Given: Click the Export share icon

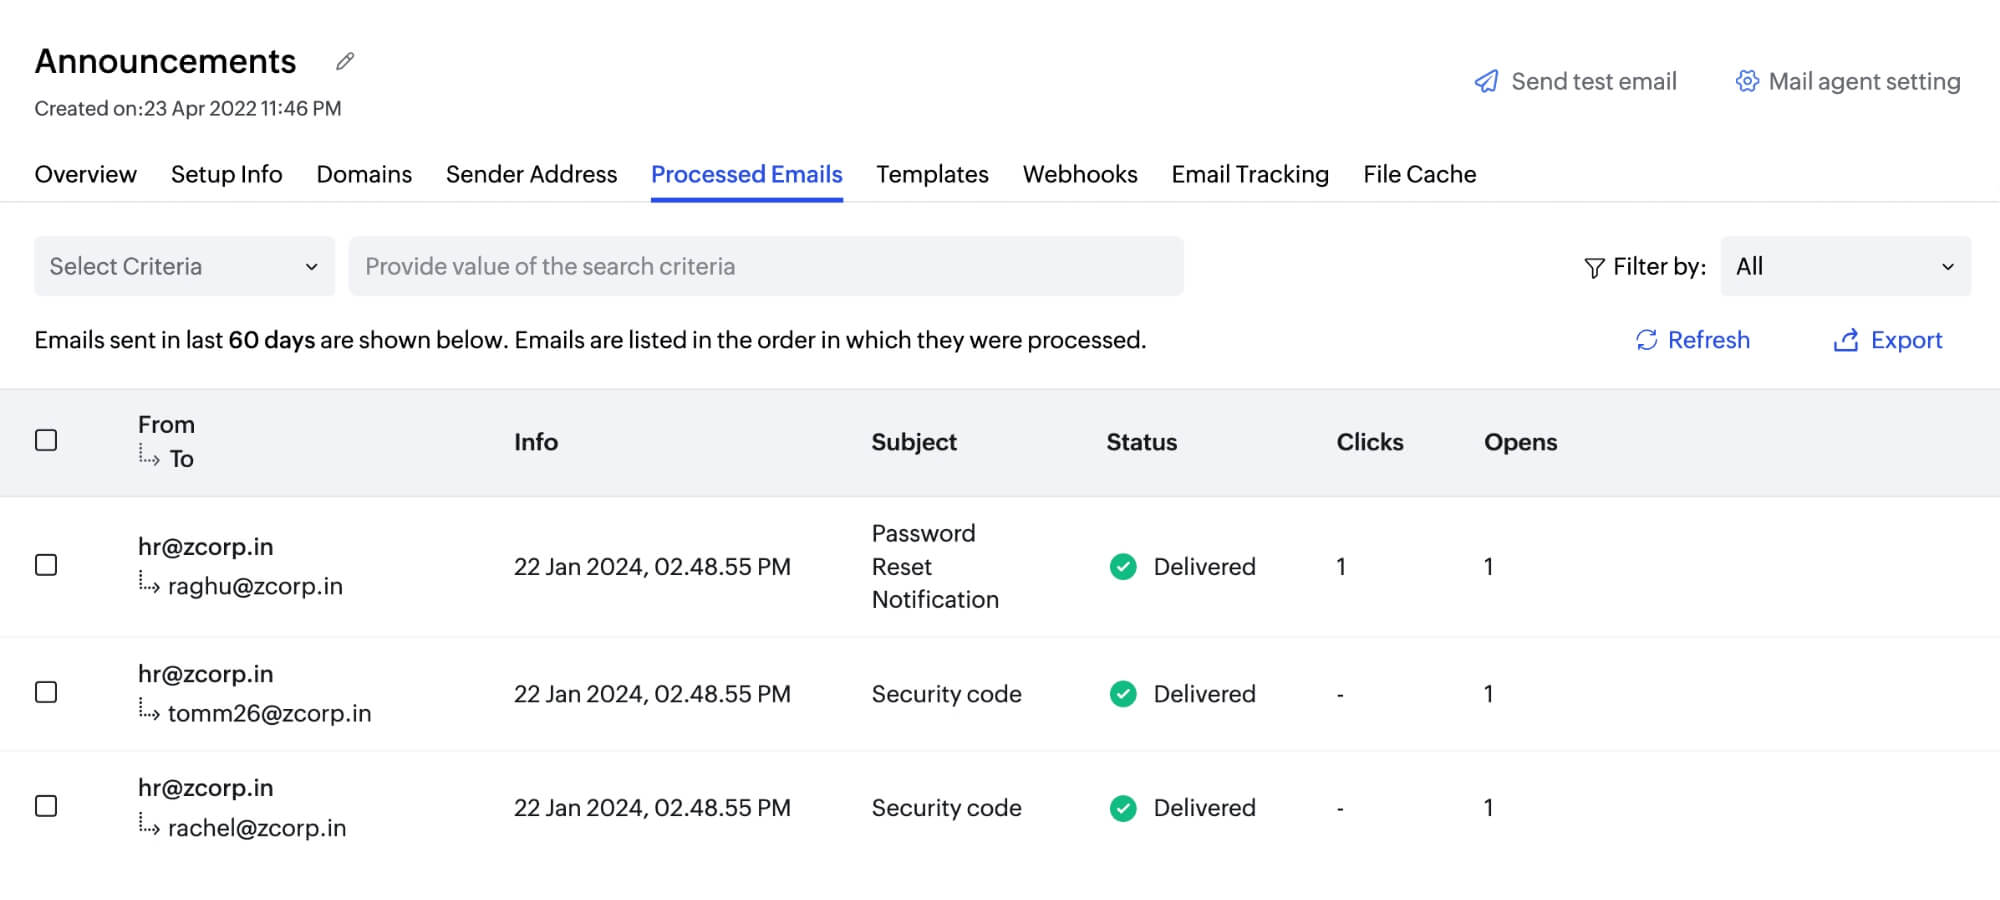Looking at the screenshot, I should point(1845,341).
